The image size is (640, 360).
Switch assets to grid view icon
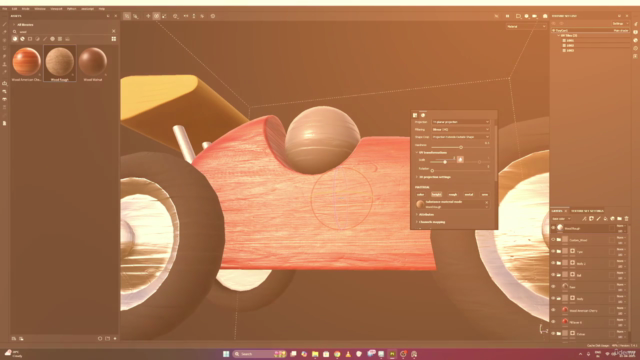pyautogui.click(x=113, y=39)
